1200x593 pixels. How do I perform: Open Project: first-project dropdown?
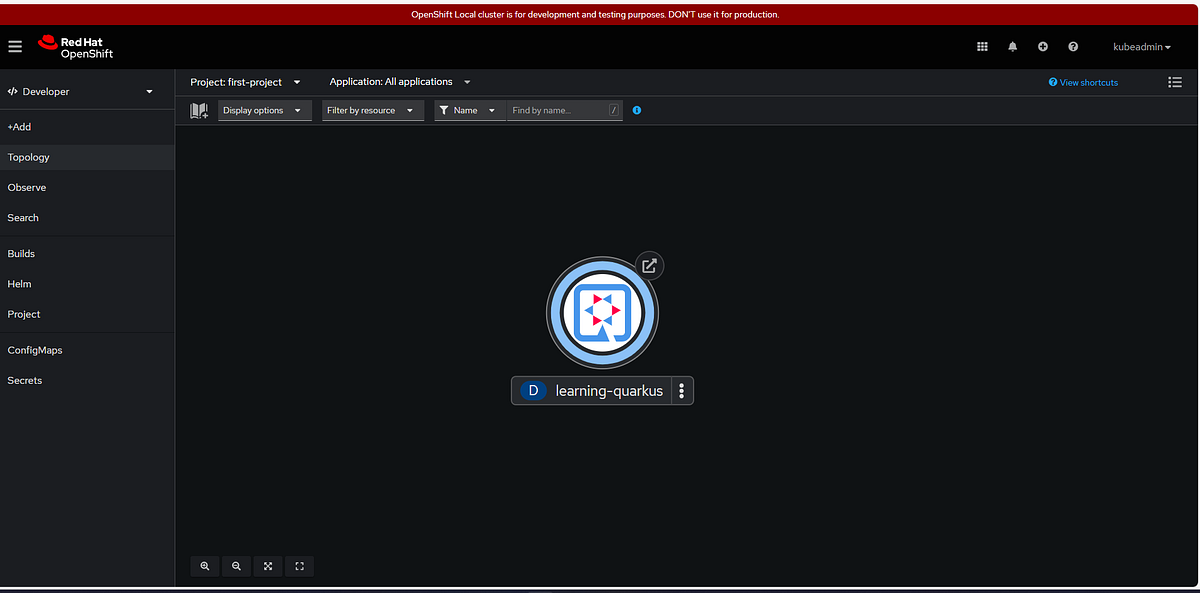[x=245, y=82]
